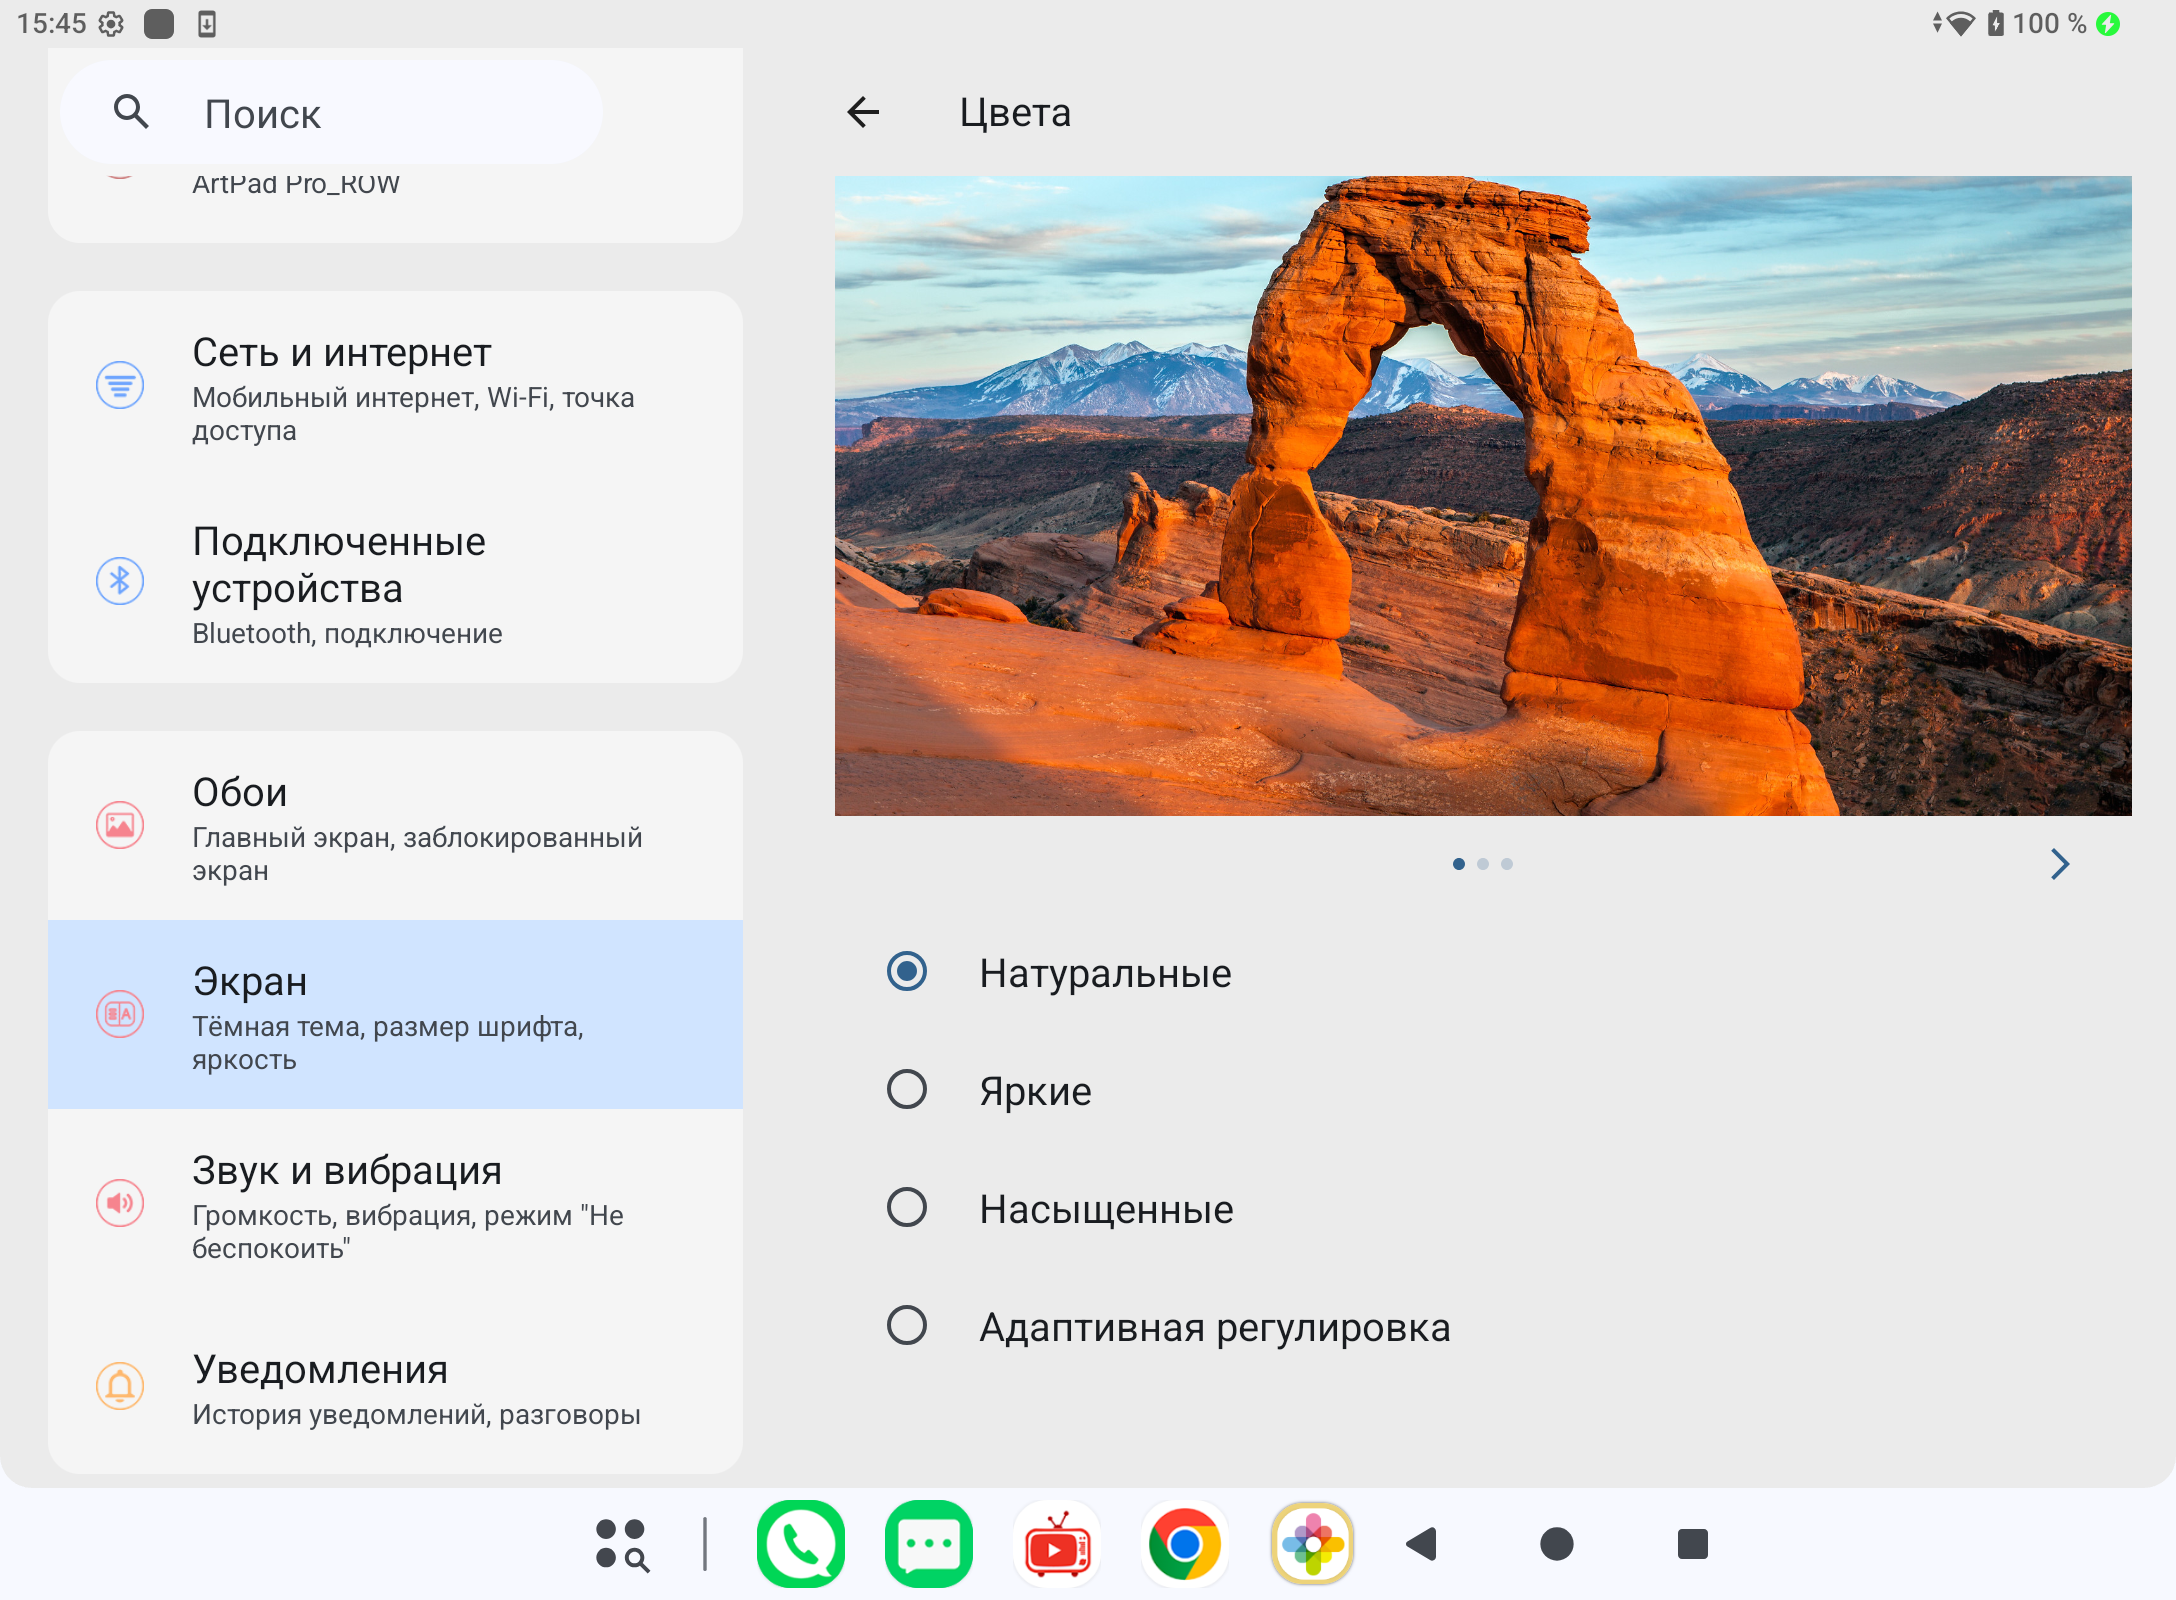Show next preview image with right chevron

click(x=2059, y=863)
